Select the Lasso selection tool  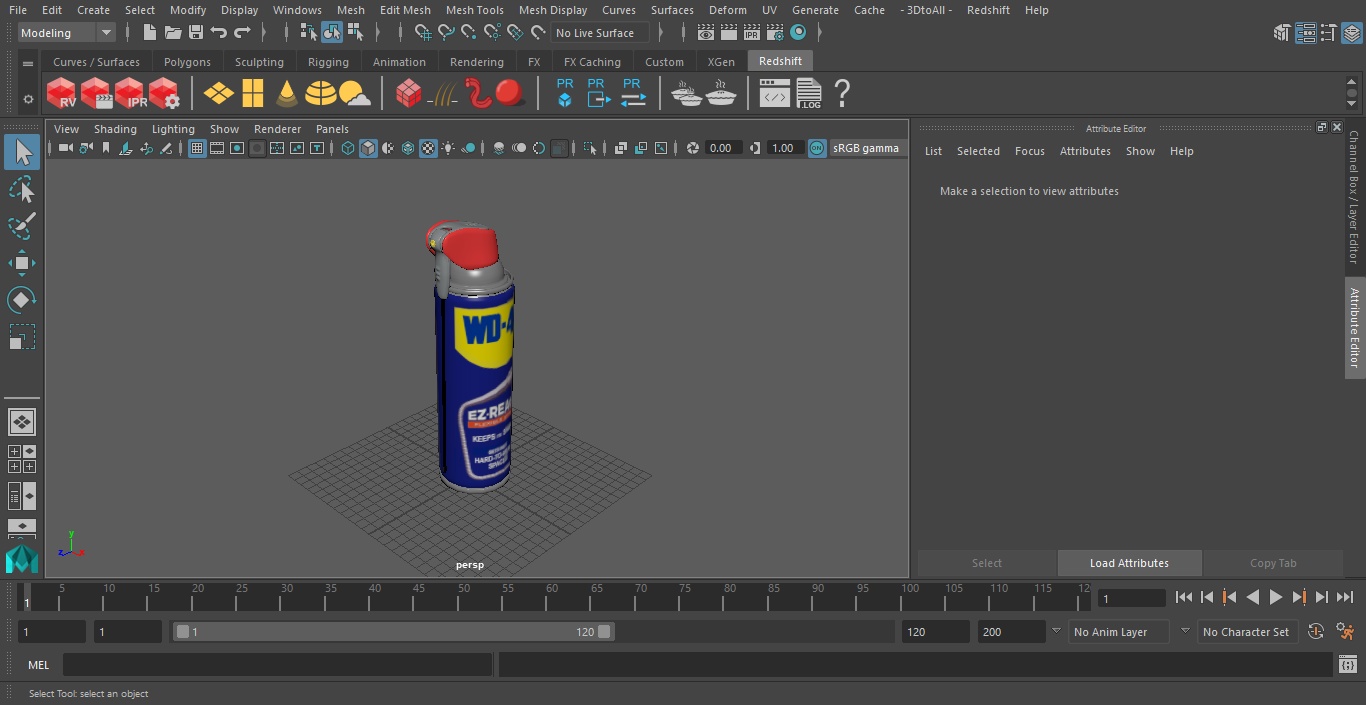(x=22, y=189)
